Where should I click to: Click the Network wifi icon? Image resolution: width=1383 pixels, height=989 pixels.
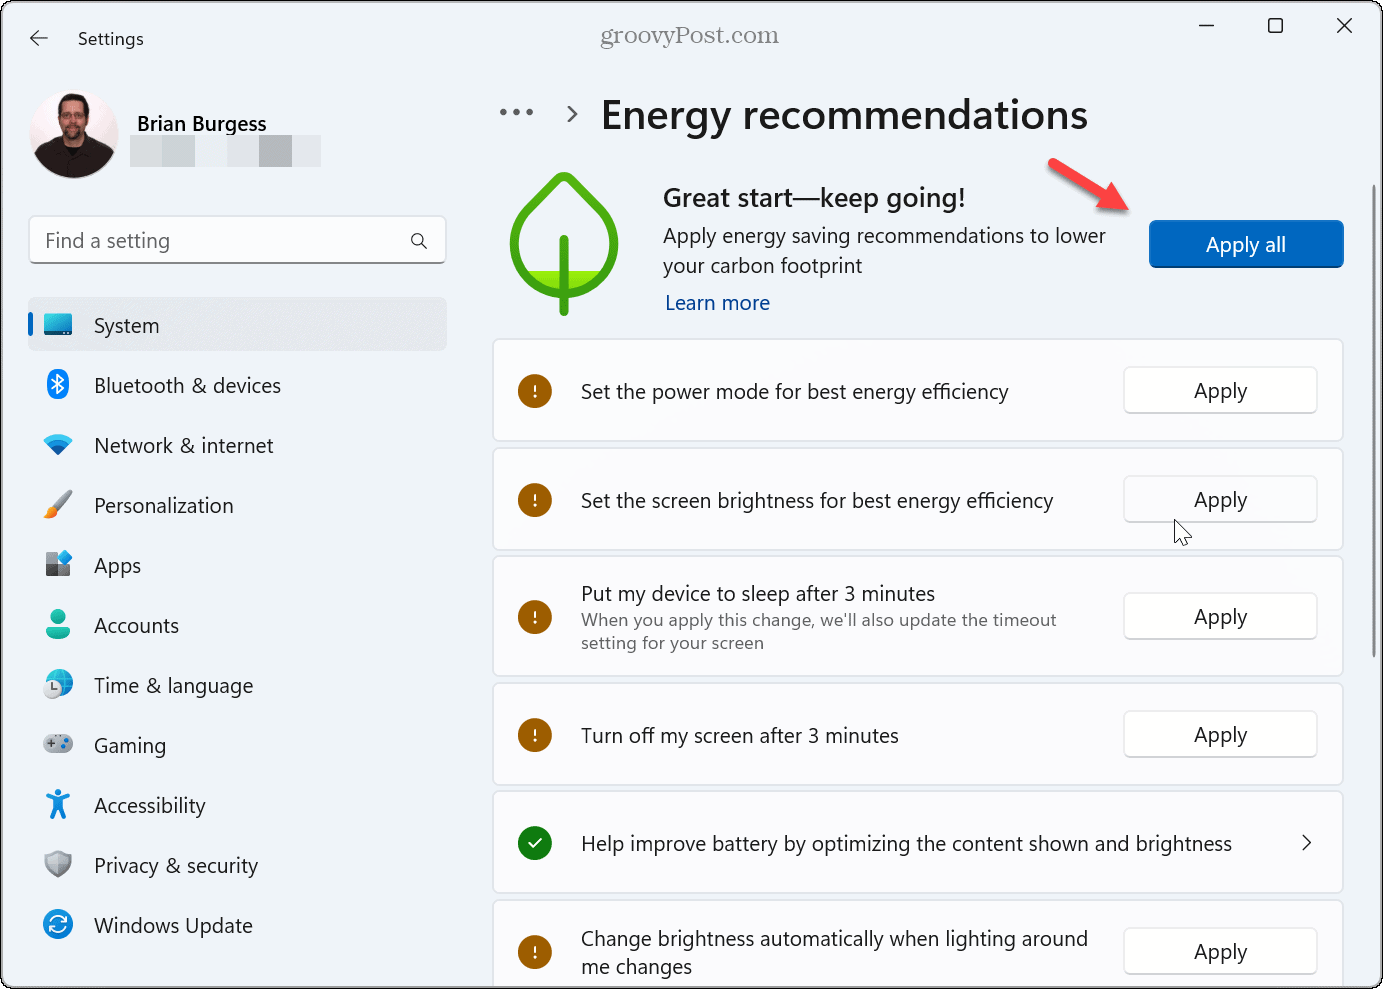point(58,445)
